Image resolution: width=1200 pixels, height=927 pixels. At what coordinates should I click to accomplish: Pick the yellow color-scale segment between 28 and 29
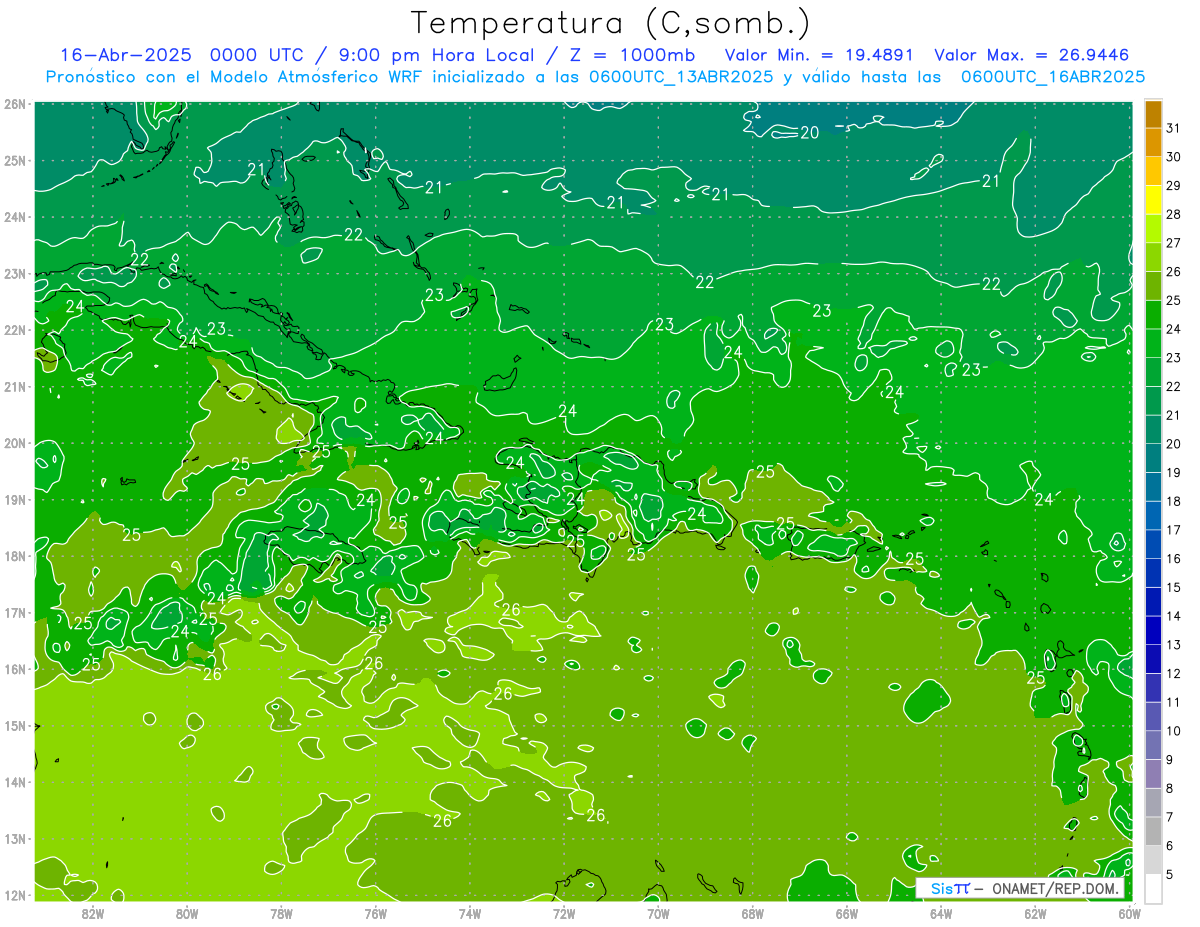(x=1153, y=200)
